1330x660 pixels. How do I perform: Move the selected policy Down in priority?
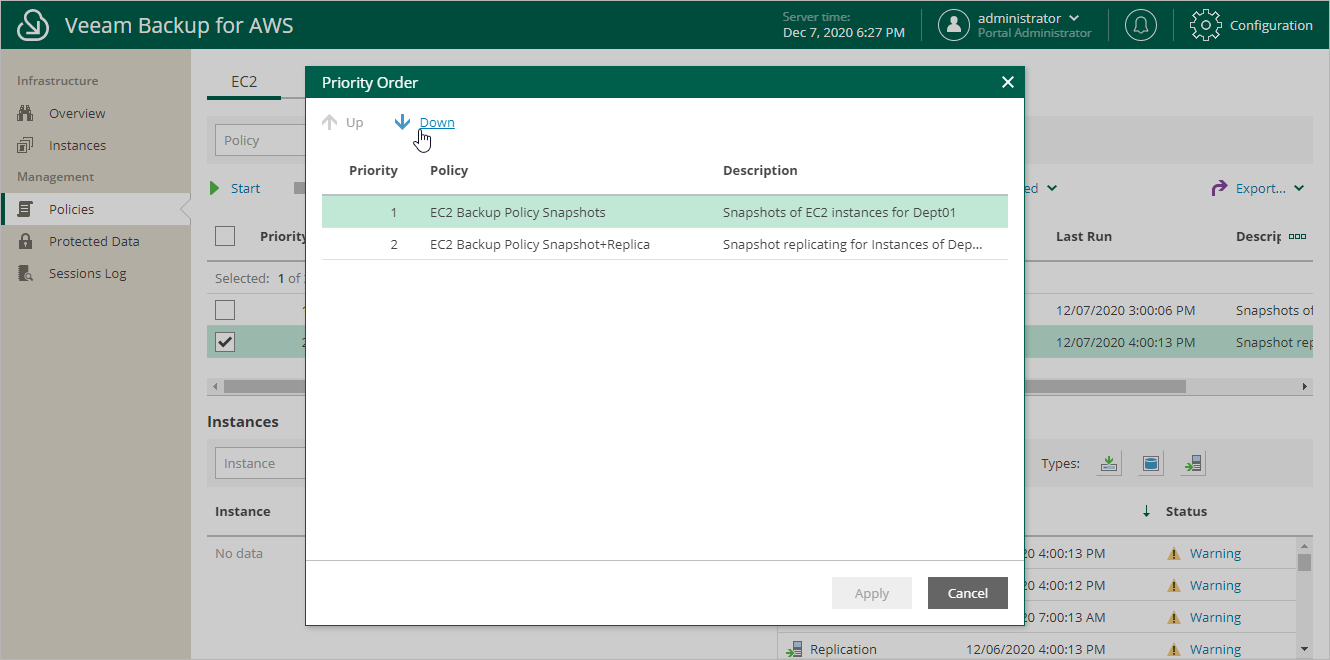(x=437, y=122)
